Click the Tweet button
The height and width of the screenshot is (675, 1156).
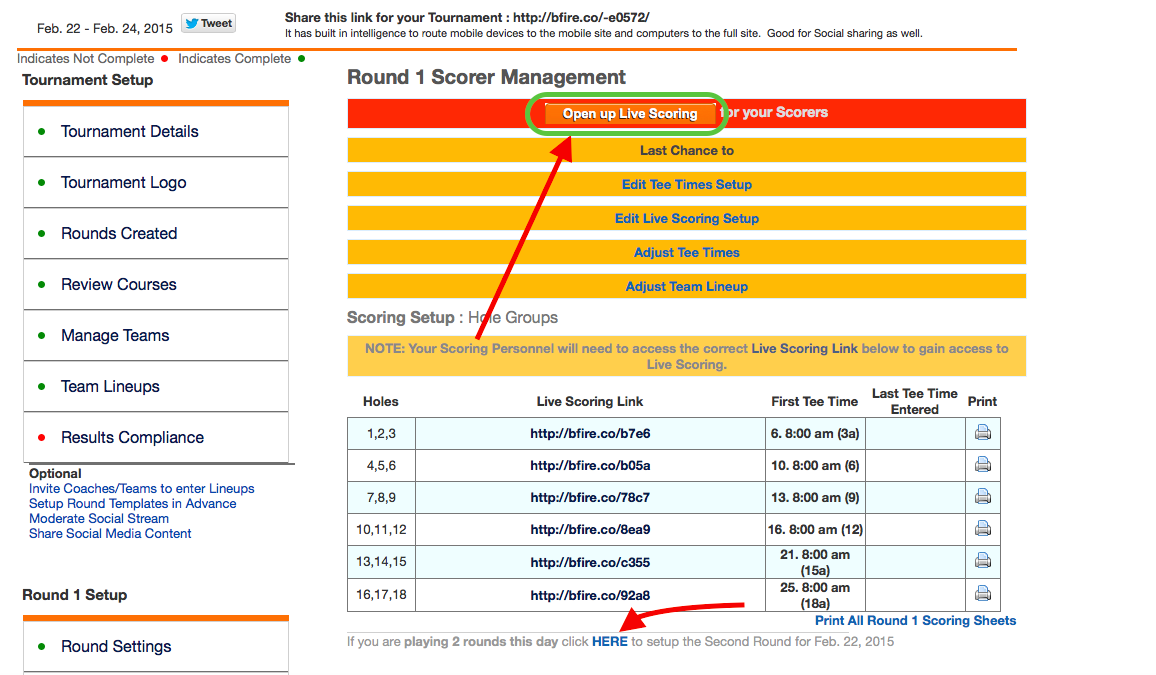[208, 23]
